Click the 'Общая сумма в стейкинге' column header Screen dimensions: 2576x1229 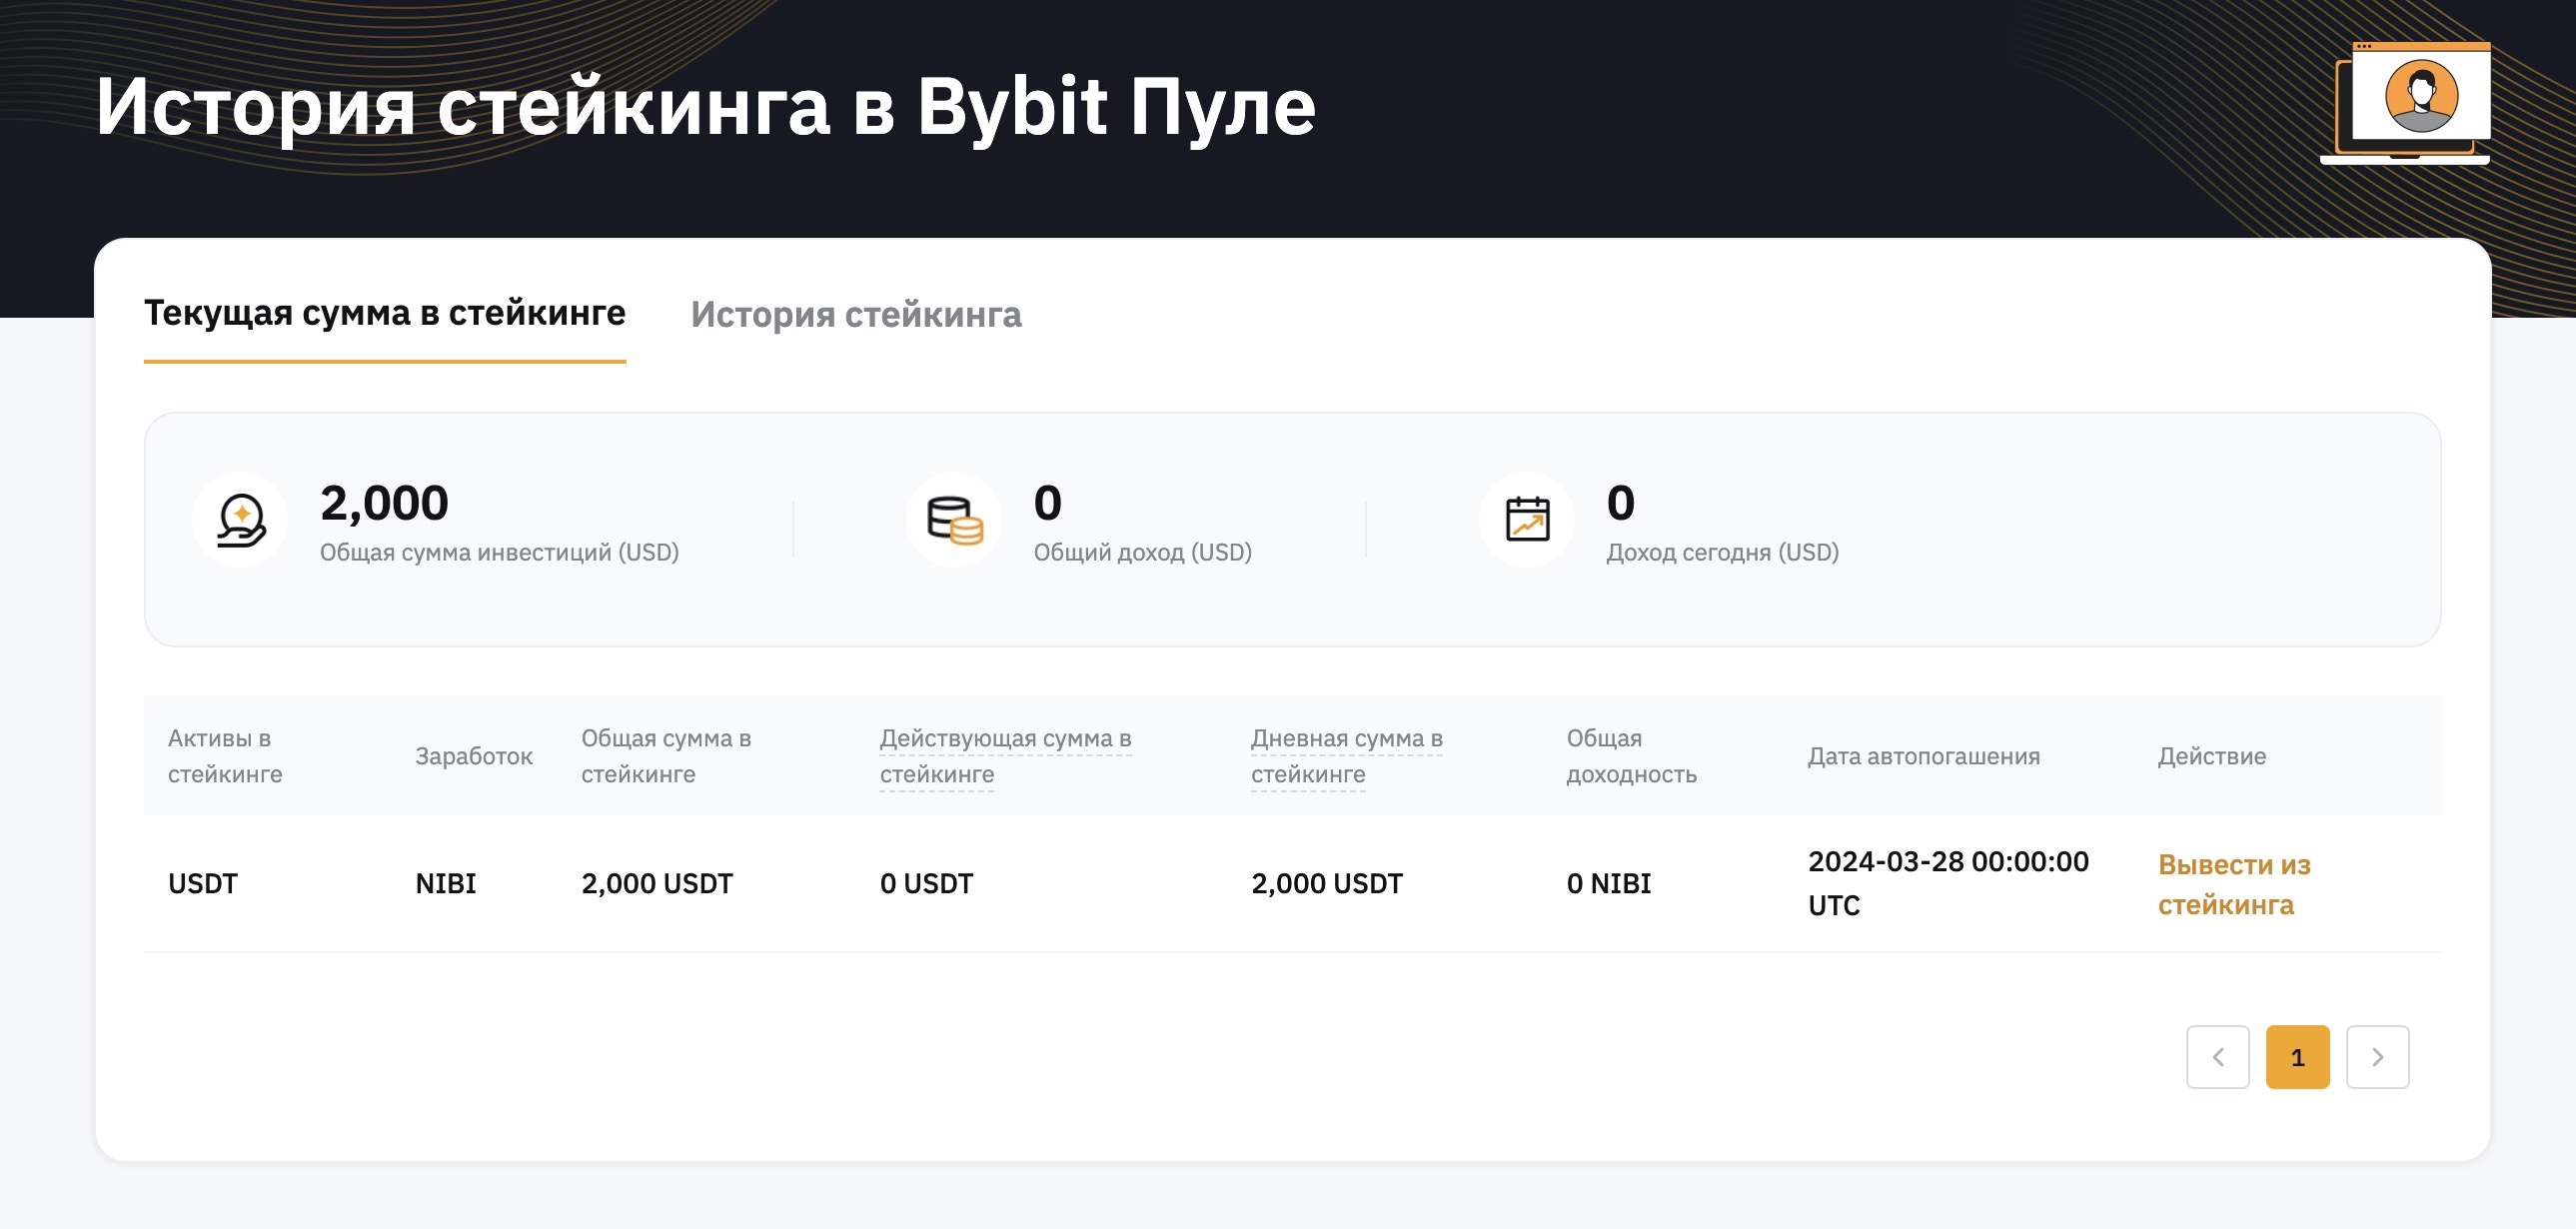pos(666,756)
